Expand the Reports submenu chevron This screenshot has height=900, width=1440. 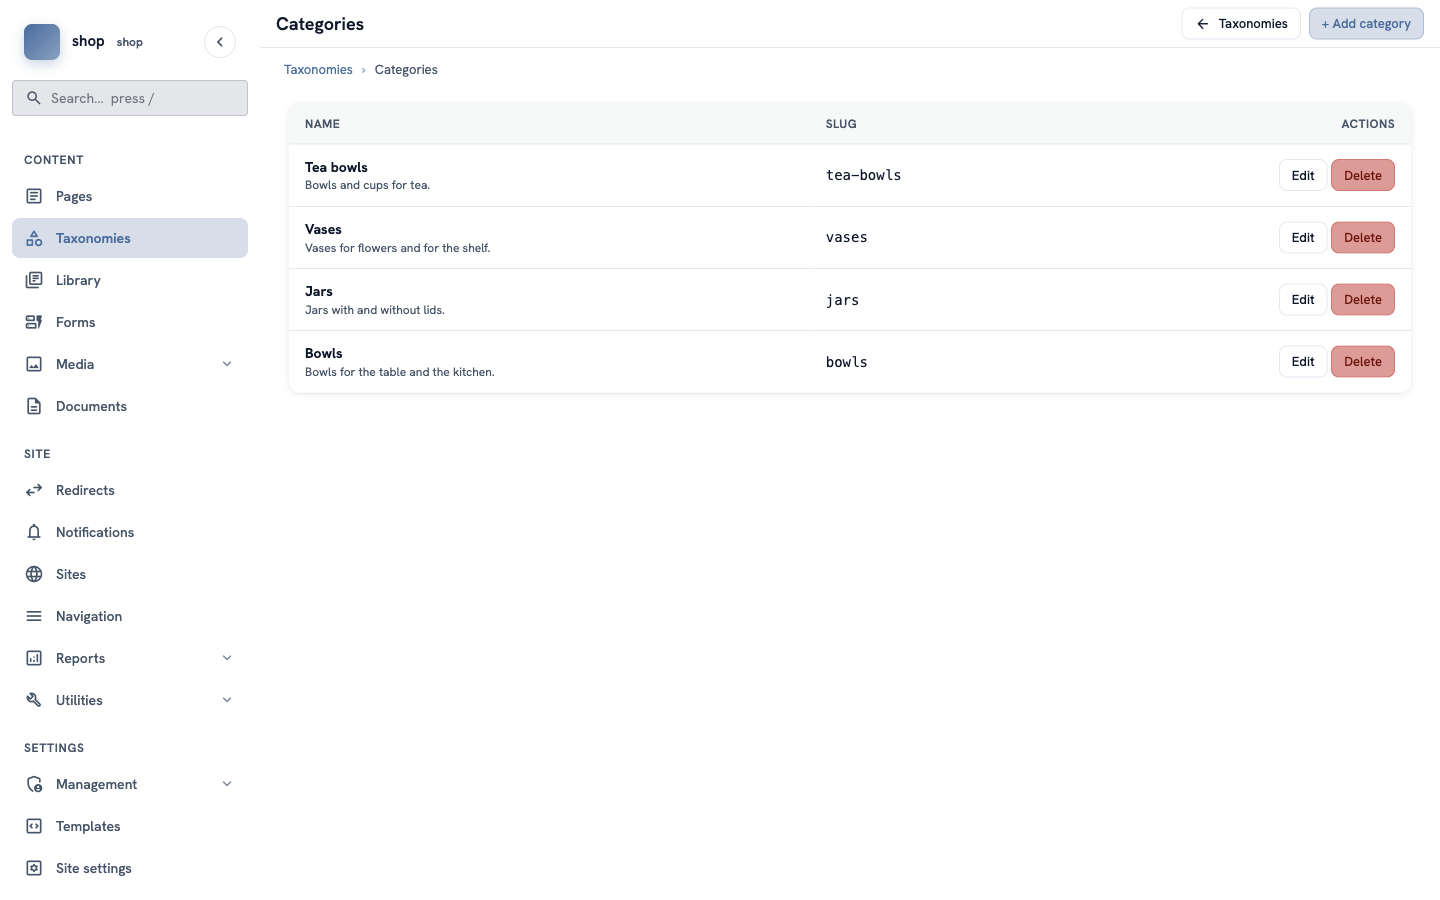tap(227, 658)
